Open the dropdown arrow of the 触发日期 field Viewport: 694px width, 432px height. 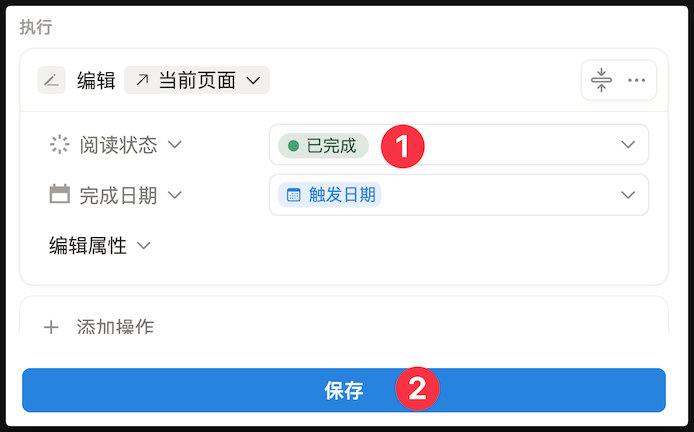628,195
